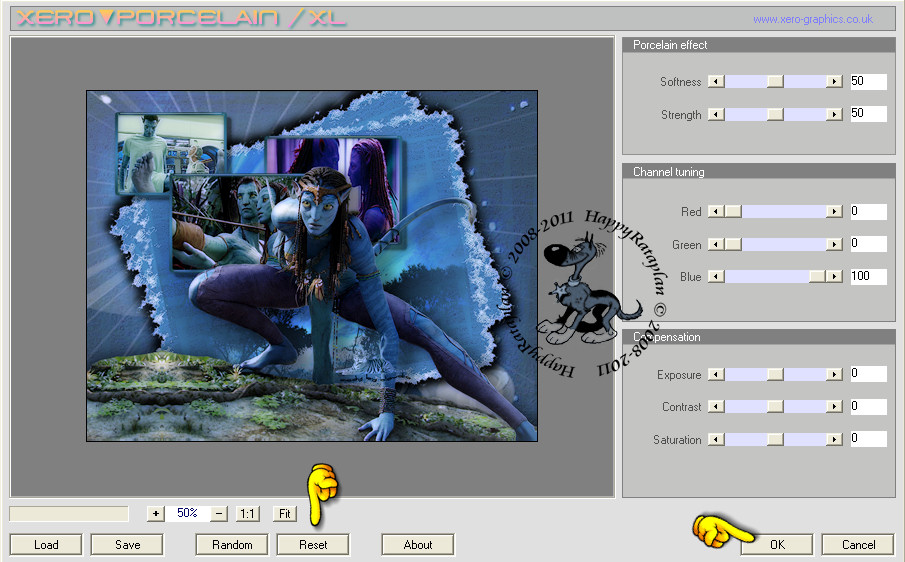Set preview zoom to 1:1
This screenshot has height=562, width=905.
click(x=248, y=514)
